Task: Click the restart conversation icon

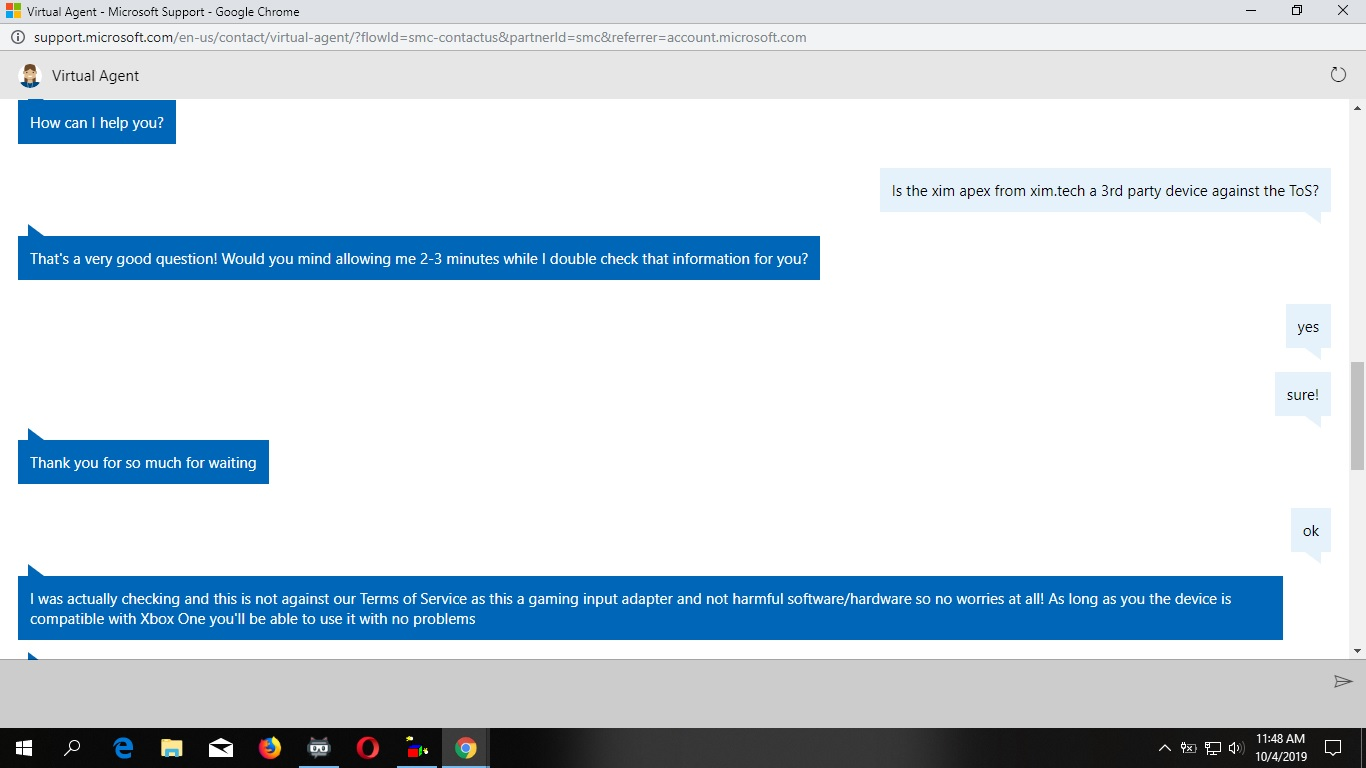Action: click(x=1338, y=74)
